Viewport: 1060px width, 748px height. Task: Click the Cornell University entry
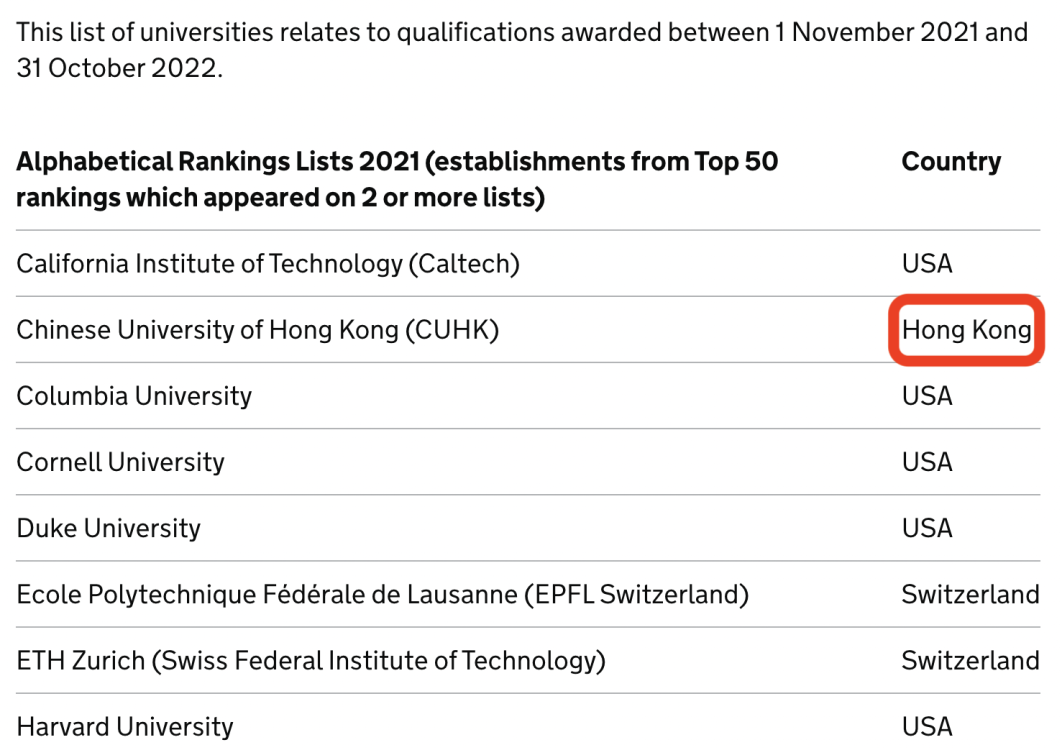[120, 462]
